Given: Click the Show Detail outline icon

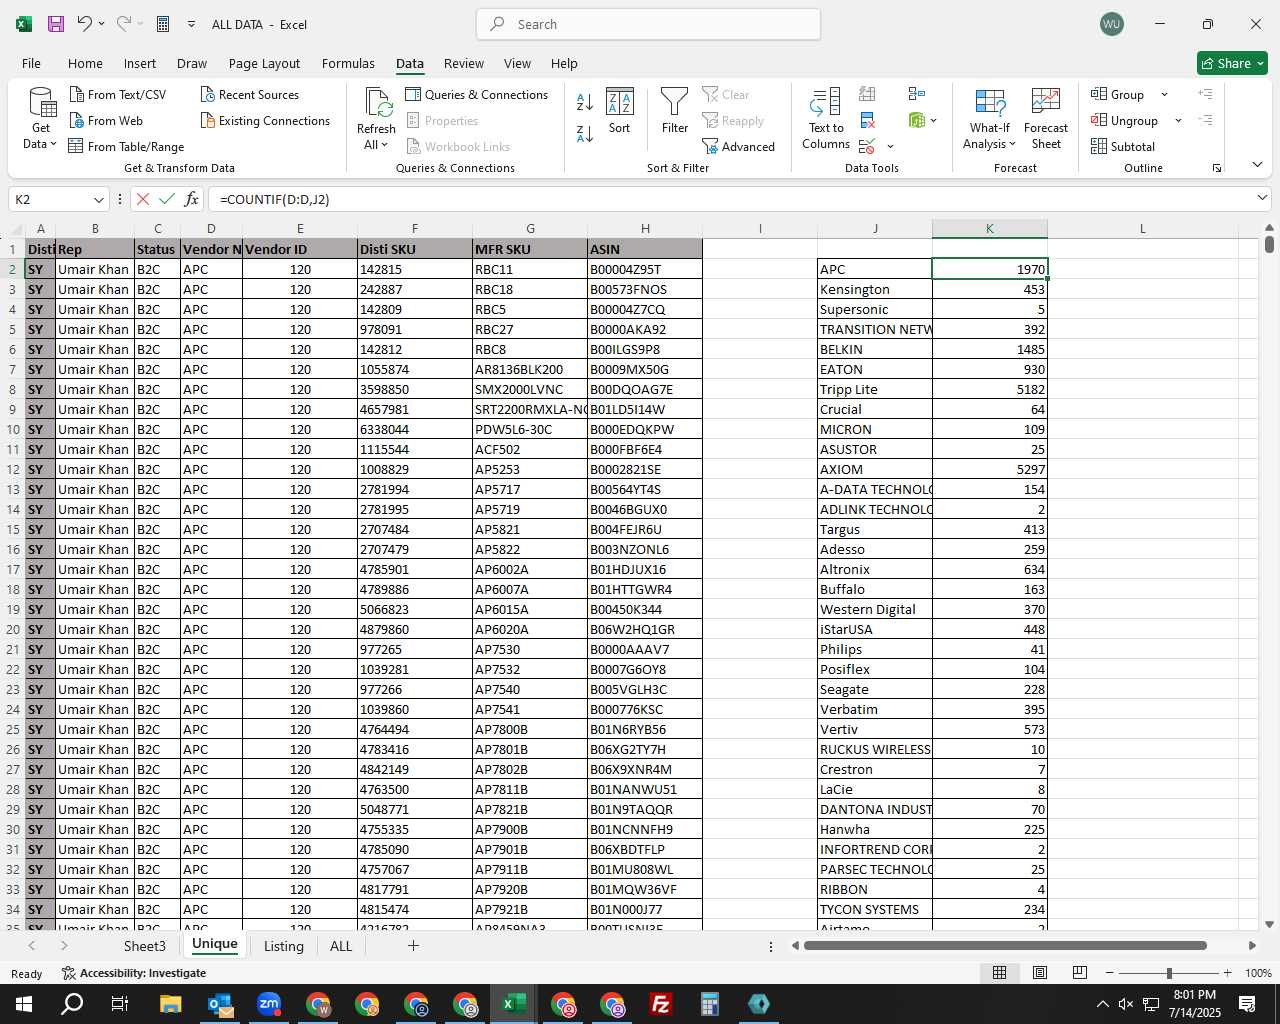Looking at the screenshot, I should tap(1205, 94).
